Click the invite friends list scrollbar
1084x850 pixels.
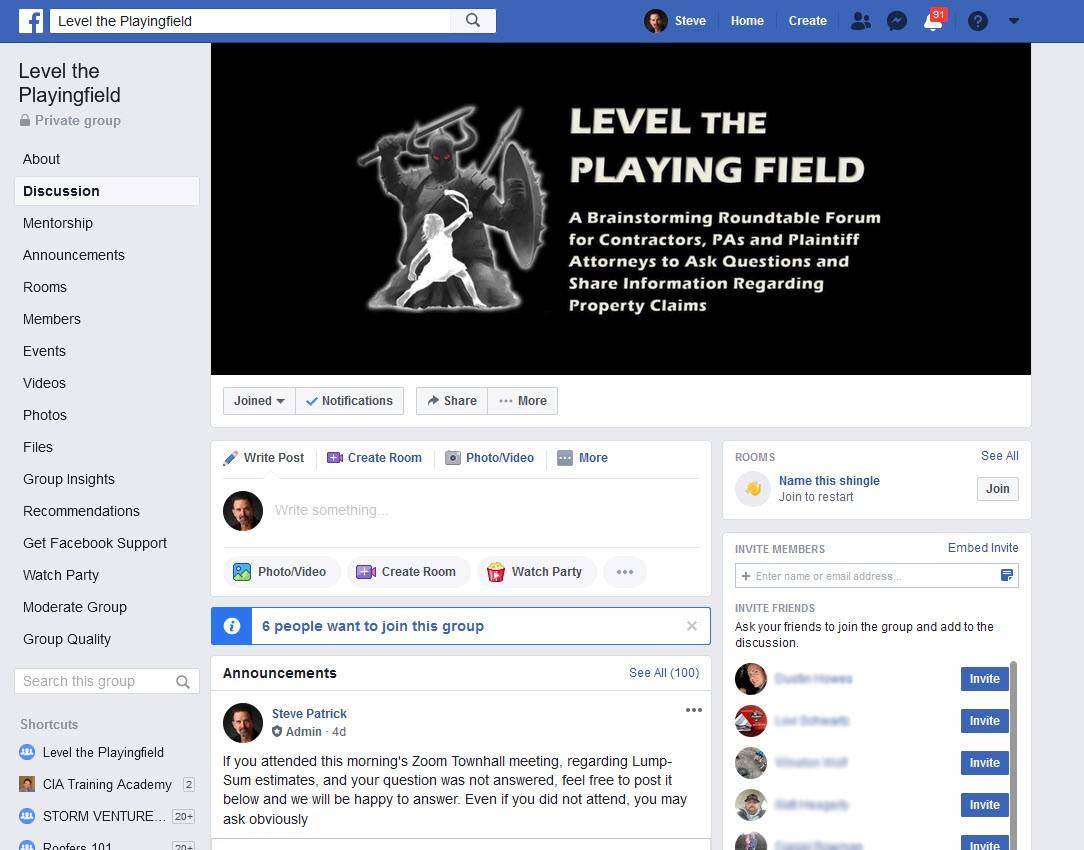click(1013, 753)
